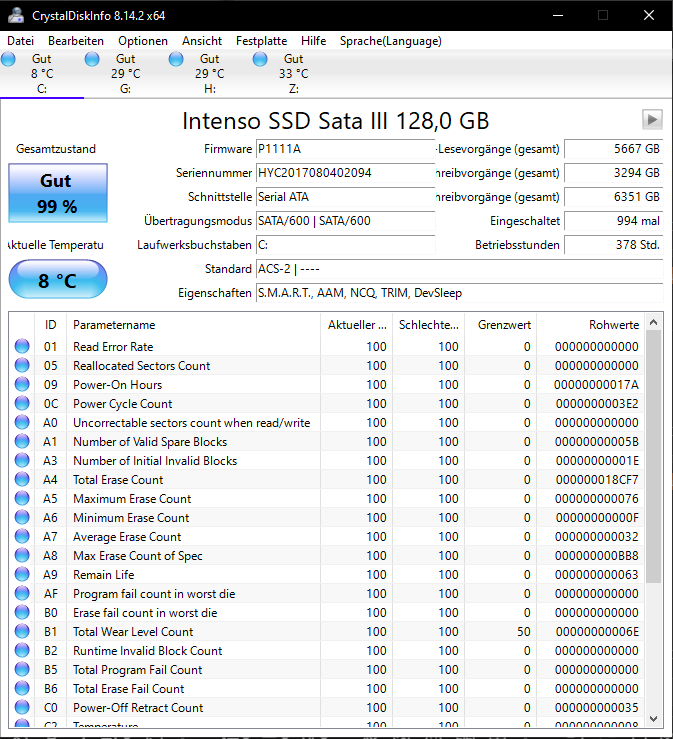Open the Festplatte menu
The height and width of the screenshot is (739, 673).
[261, 41]
